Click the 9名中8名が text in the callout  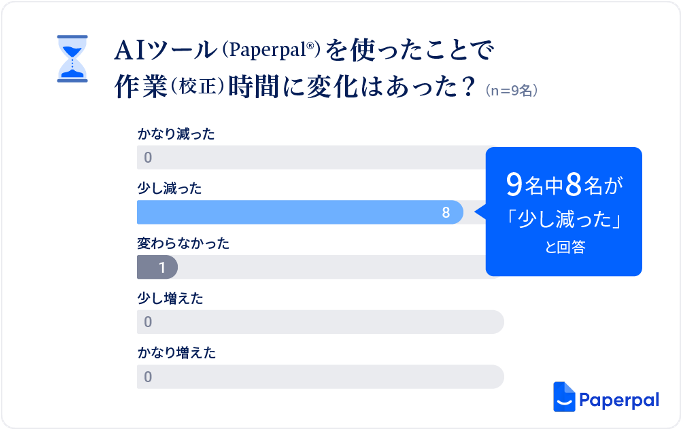[564, 183]
